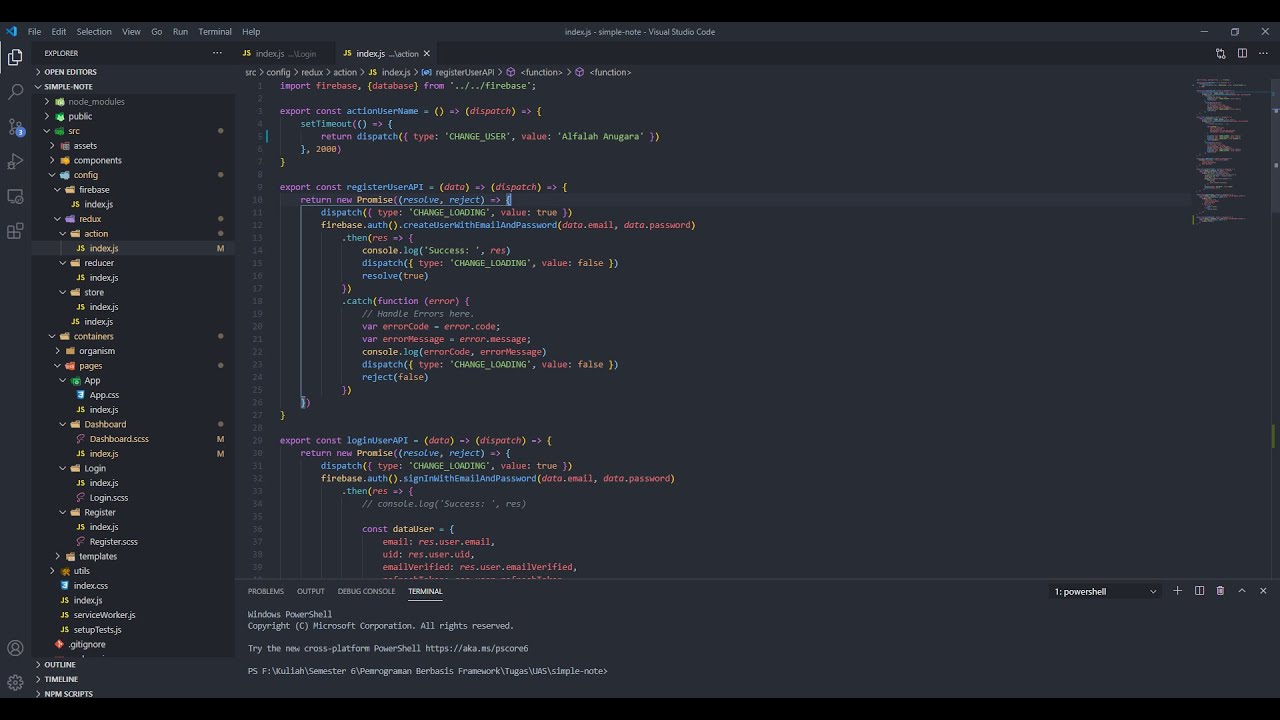
Task: Open App.css file in explorer
Action: click(x=104, y=395)
